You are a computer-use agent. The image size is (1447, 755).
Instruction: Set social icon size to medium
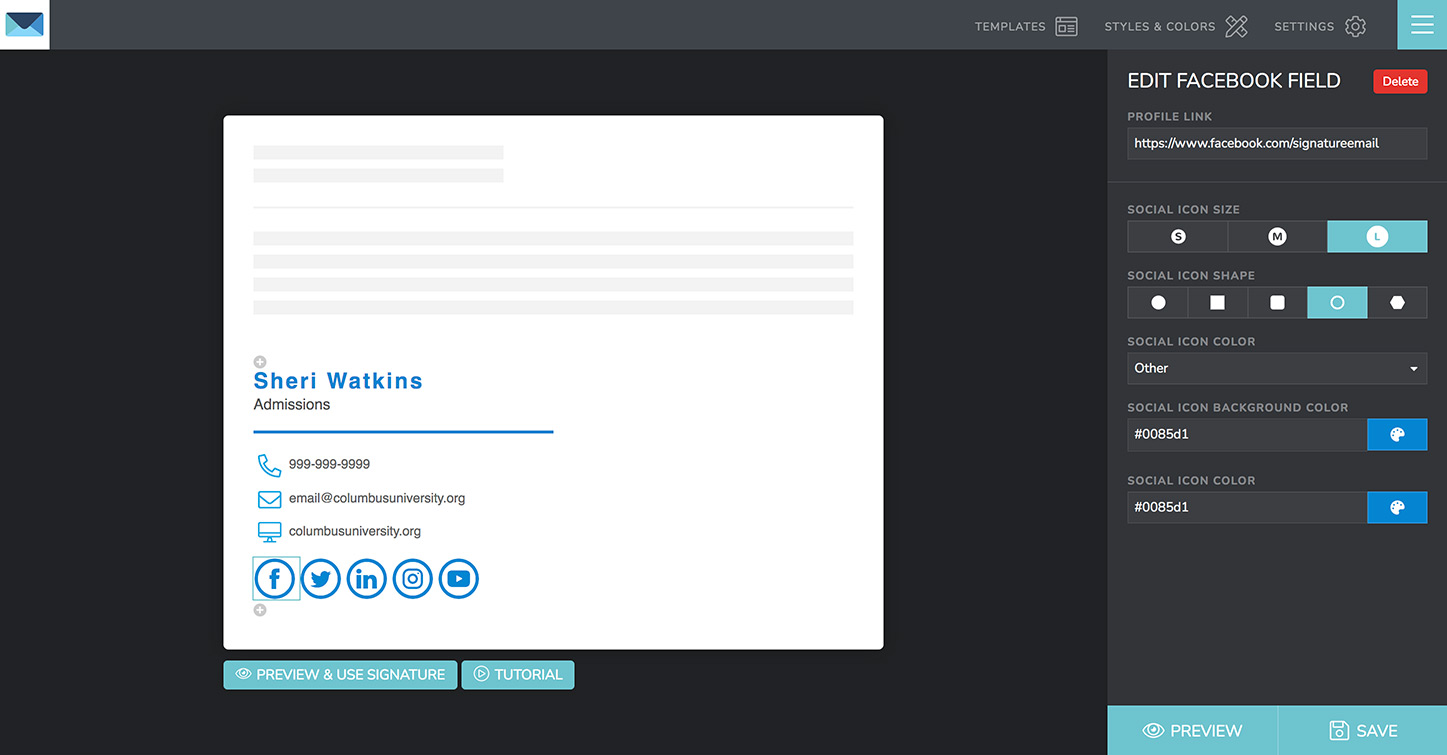coord(1277,237)
